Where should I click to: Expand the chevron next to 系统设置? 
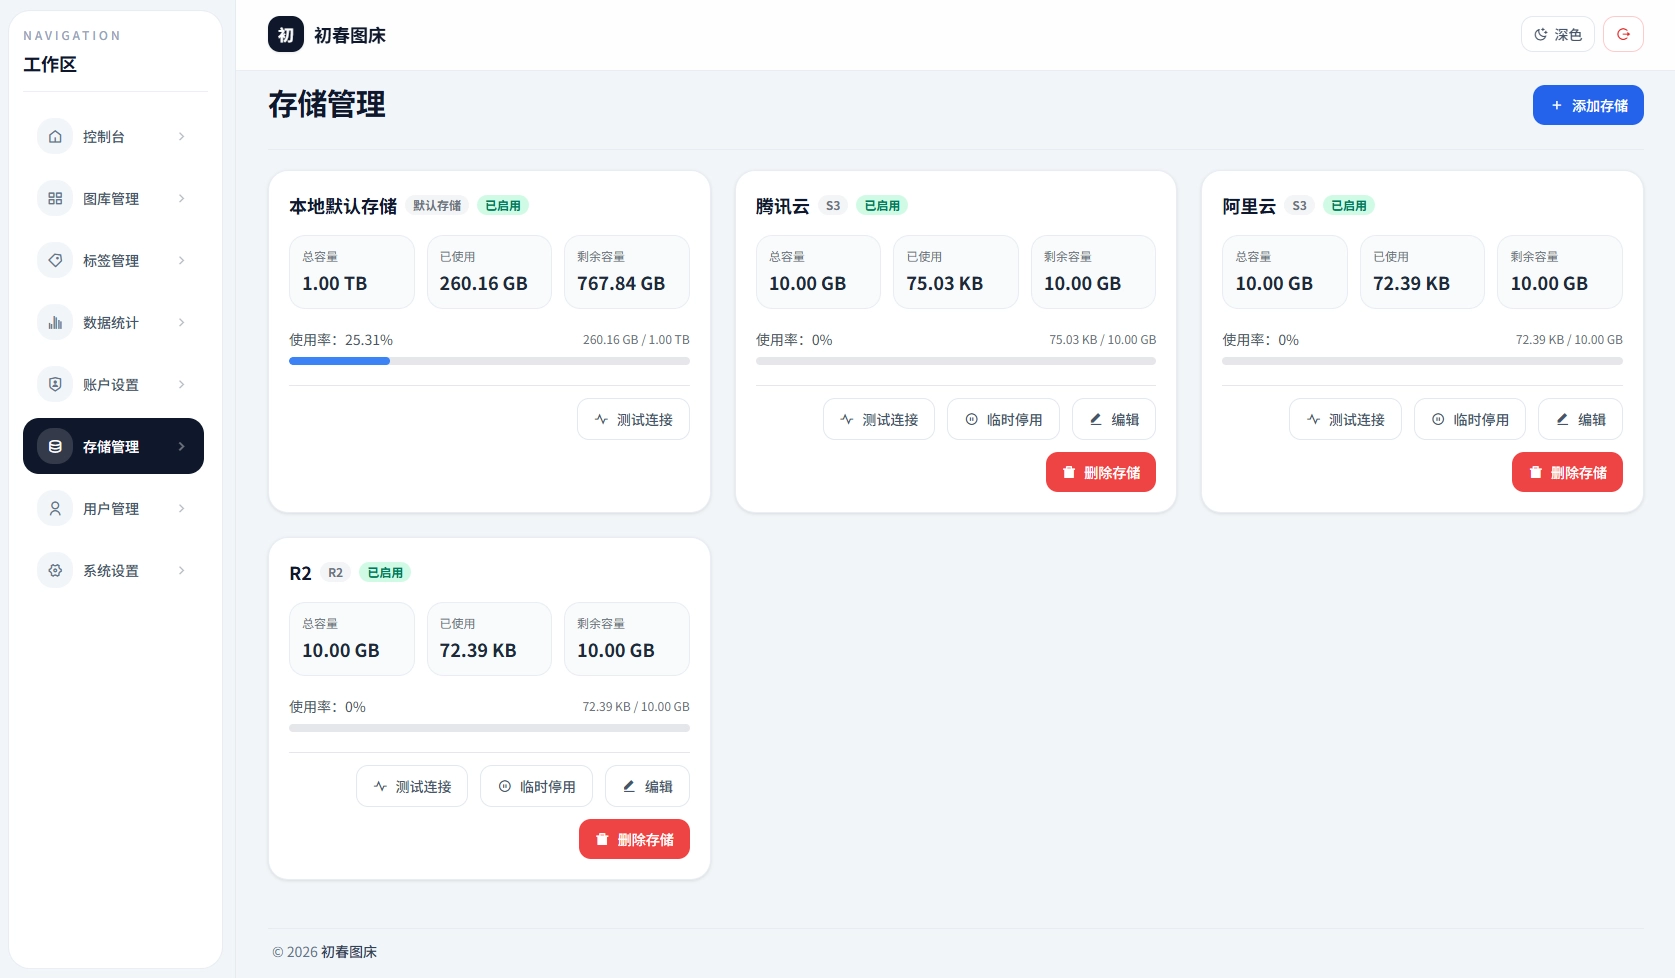coord(181,570)
